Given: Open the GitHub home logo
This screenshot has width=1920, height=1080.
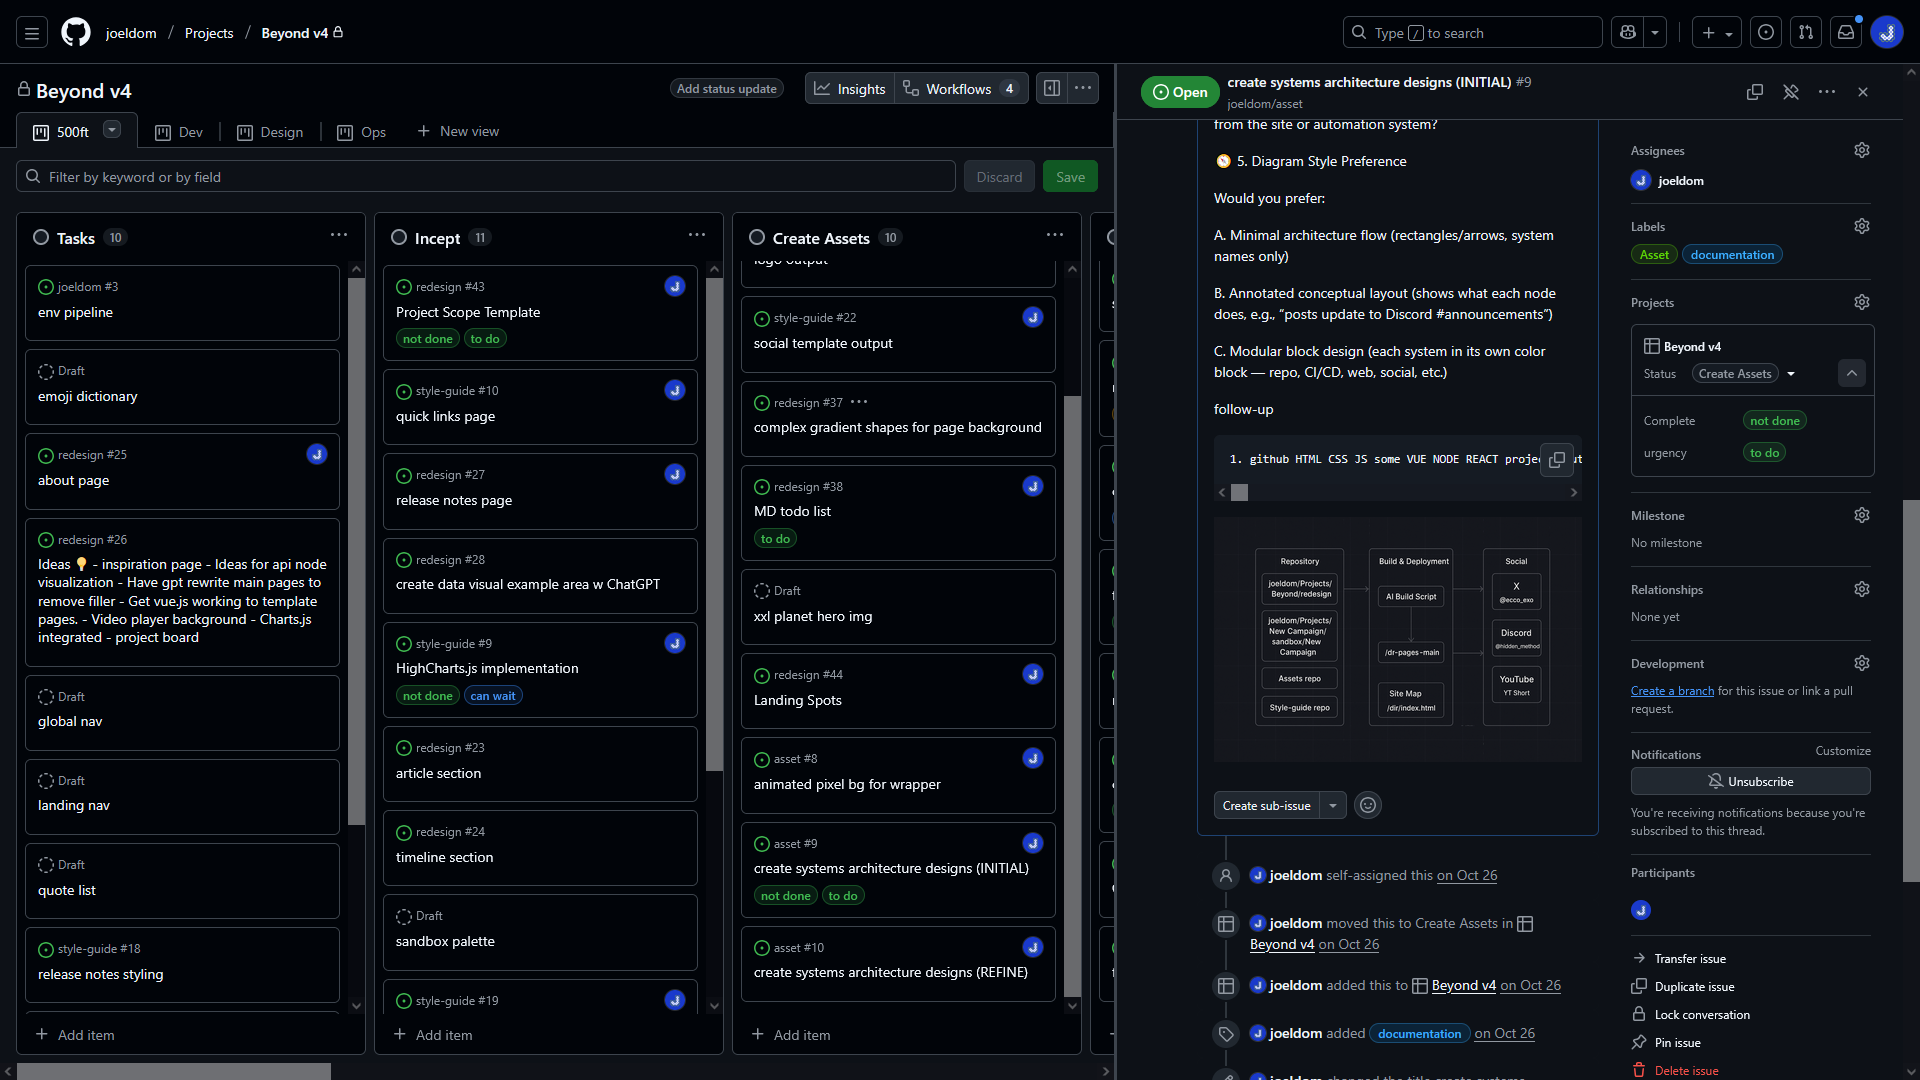Looking at the screenshot, I should (x=76, y=32).
